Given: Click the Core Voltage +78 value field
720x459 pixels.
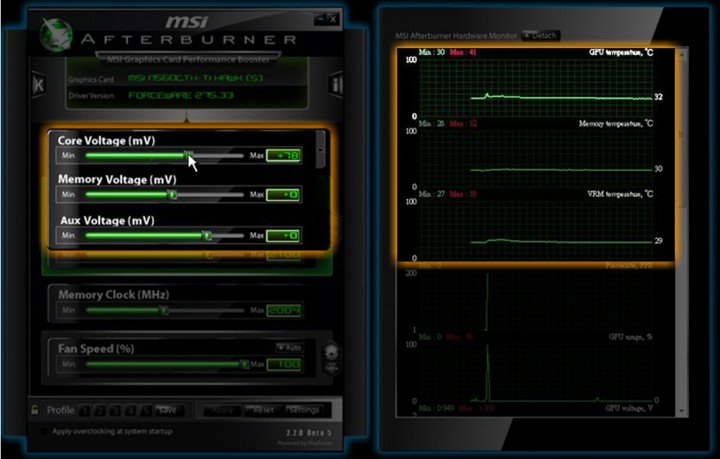Looking at the screenshot, I should click(x=283, y=156).
